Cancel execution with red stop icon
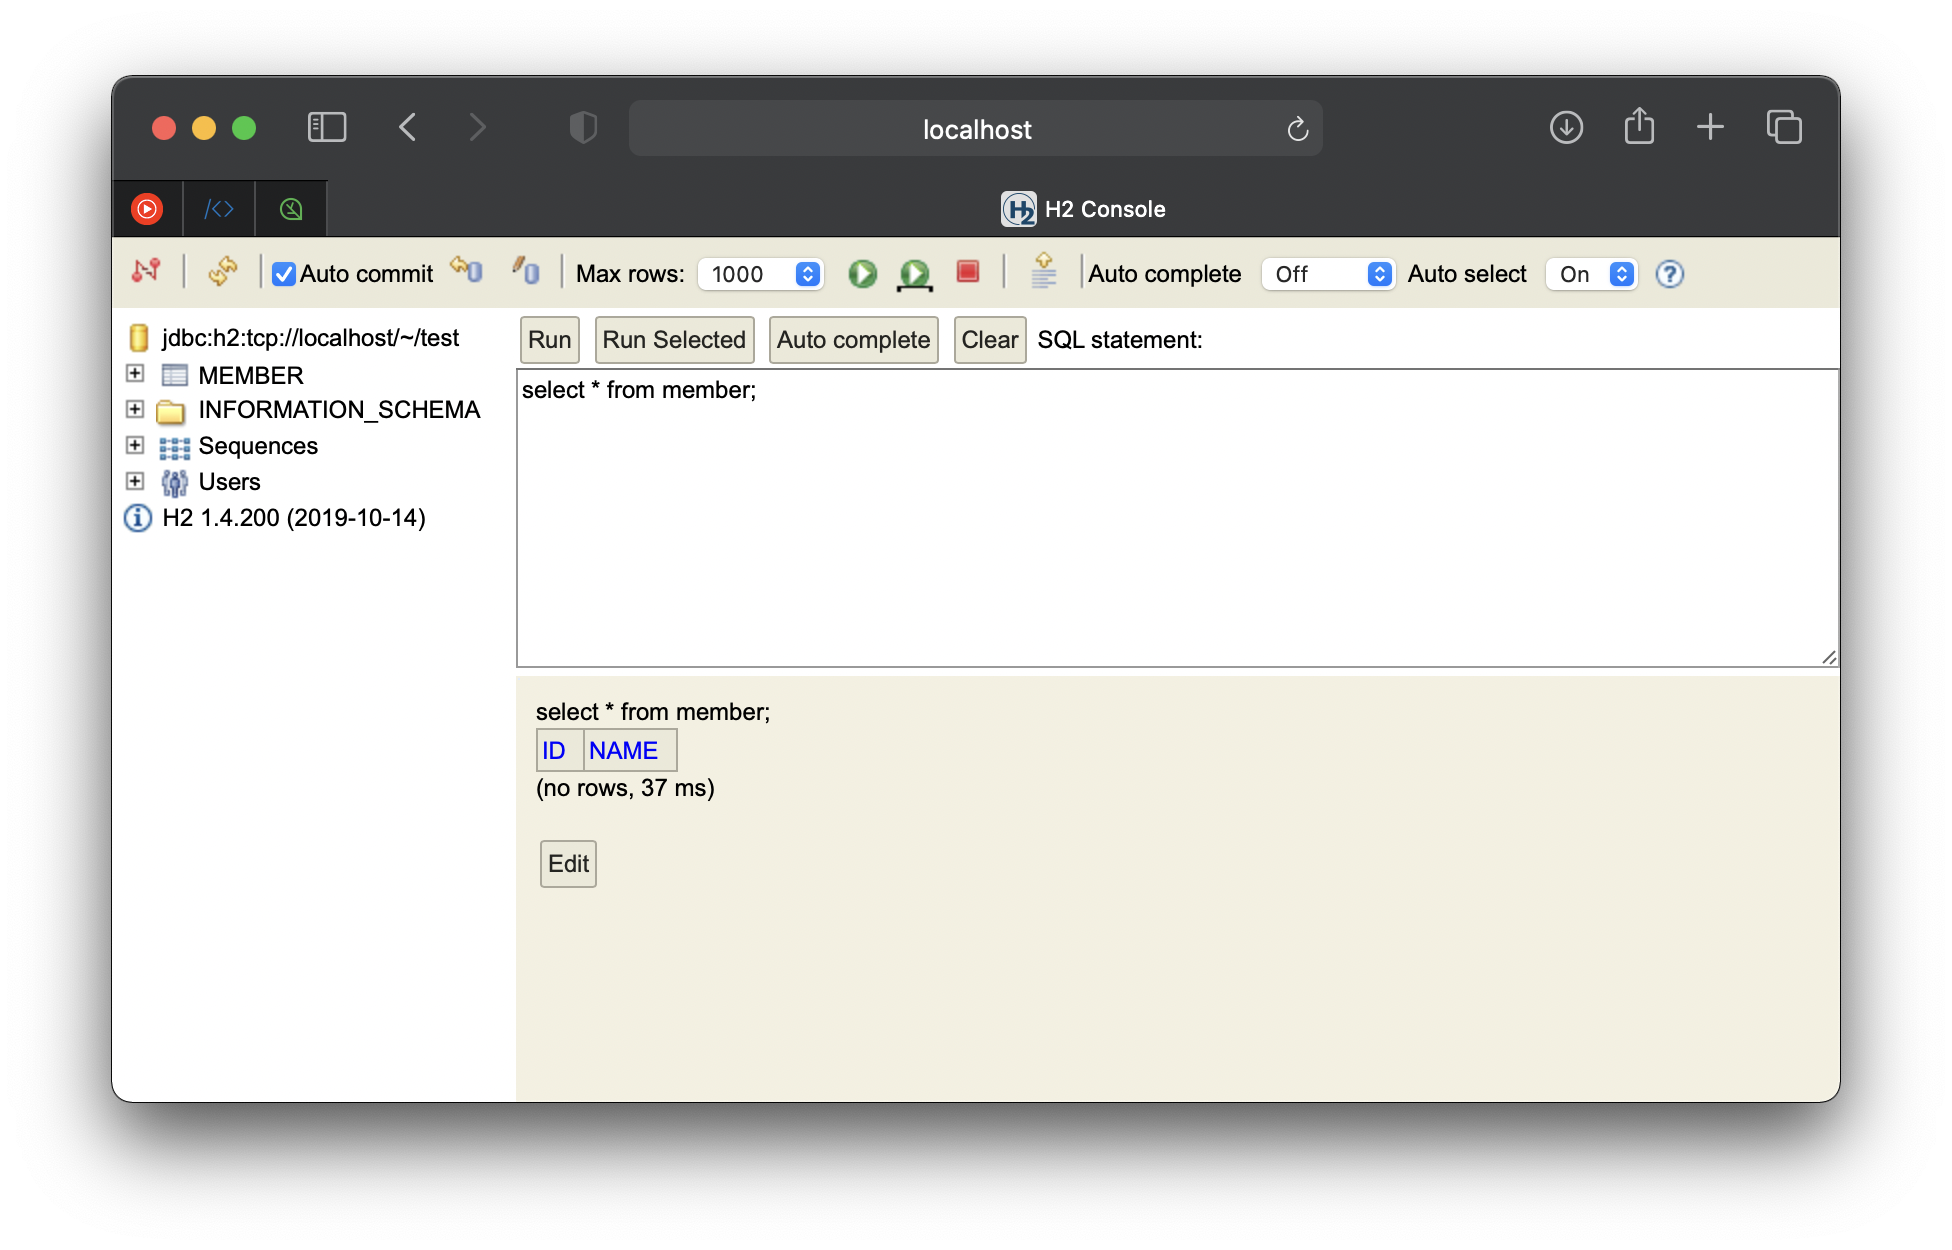 pos(966,272)
